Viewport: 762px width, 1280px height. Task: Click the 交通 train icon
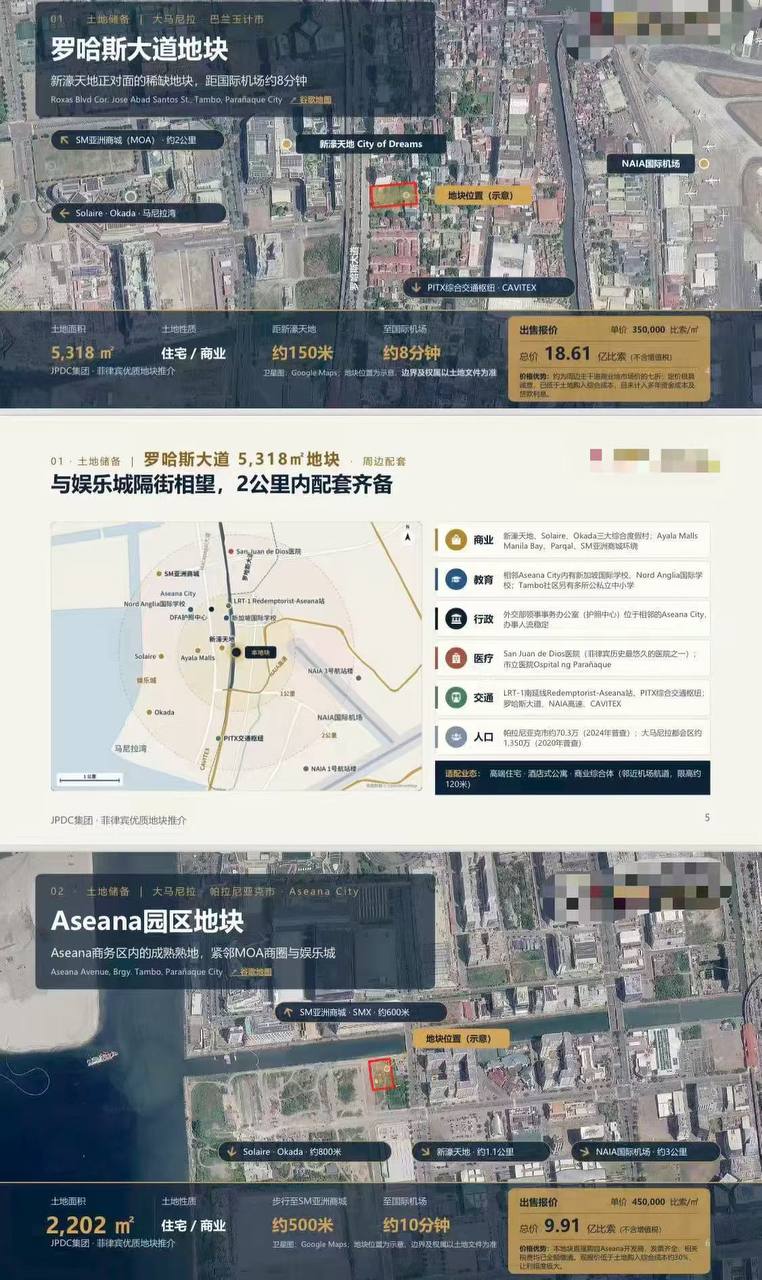click(x=455, y=697)
